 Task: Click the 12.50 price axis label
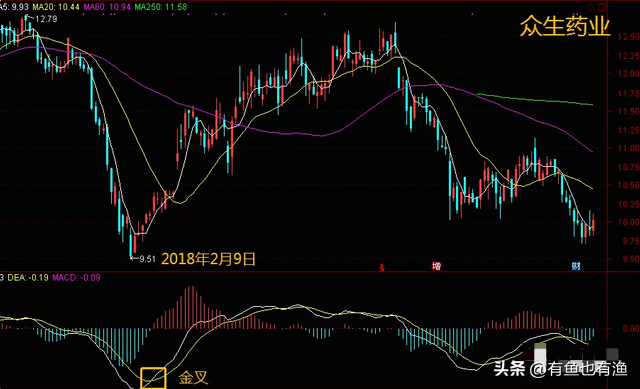pos(629,37)
